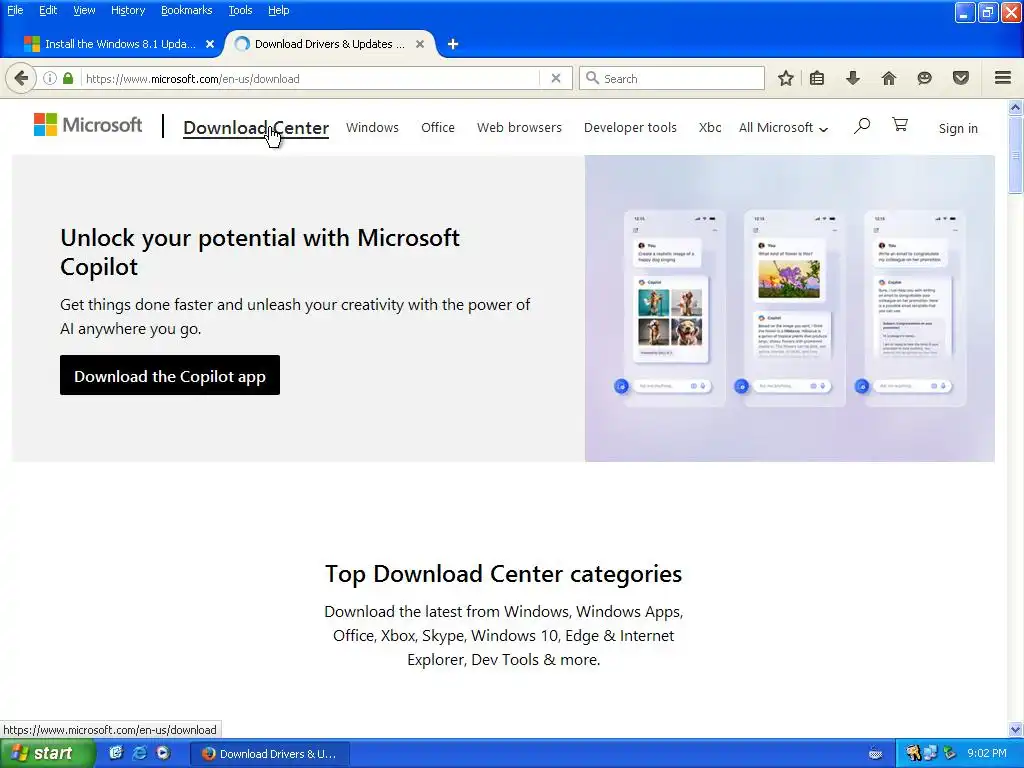Click scrollbar up arrow
The image size is (1024, 768).
(x=1016, y=107)
